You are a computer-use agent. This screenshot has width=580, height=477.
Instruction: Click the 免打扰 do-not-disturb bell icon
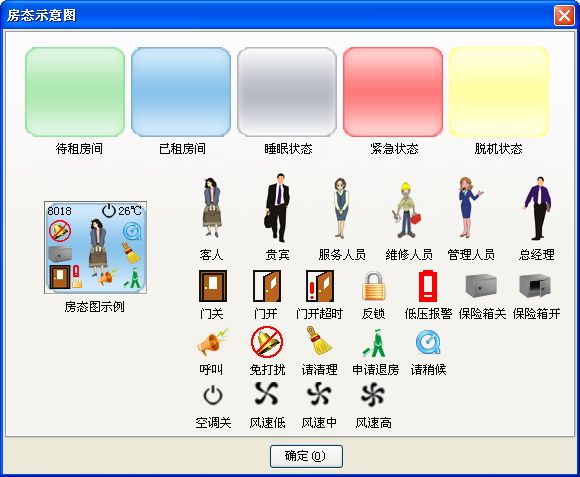coord(267,342)
